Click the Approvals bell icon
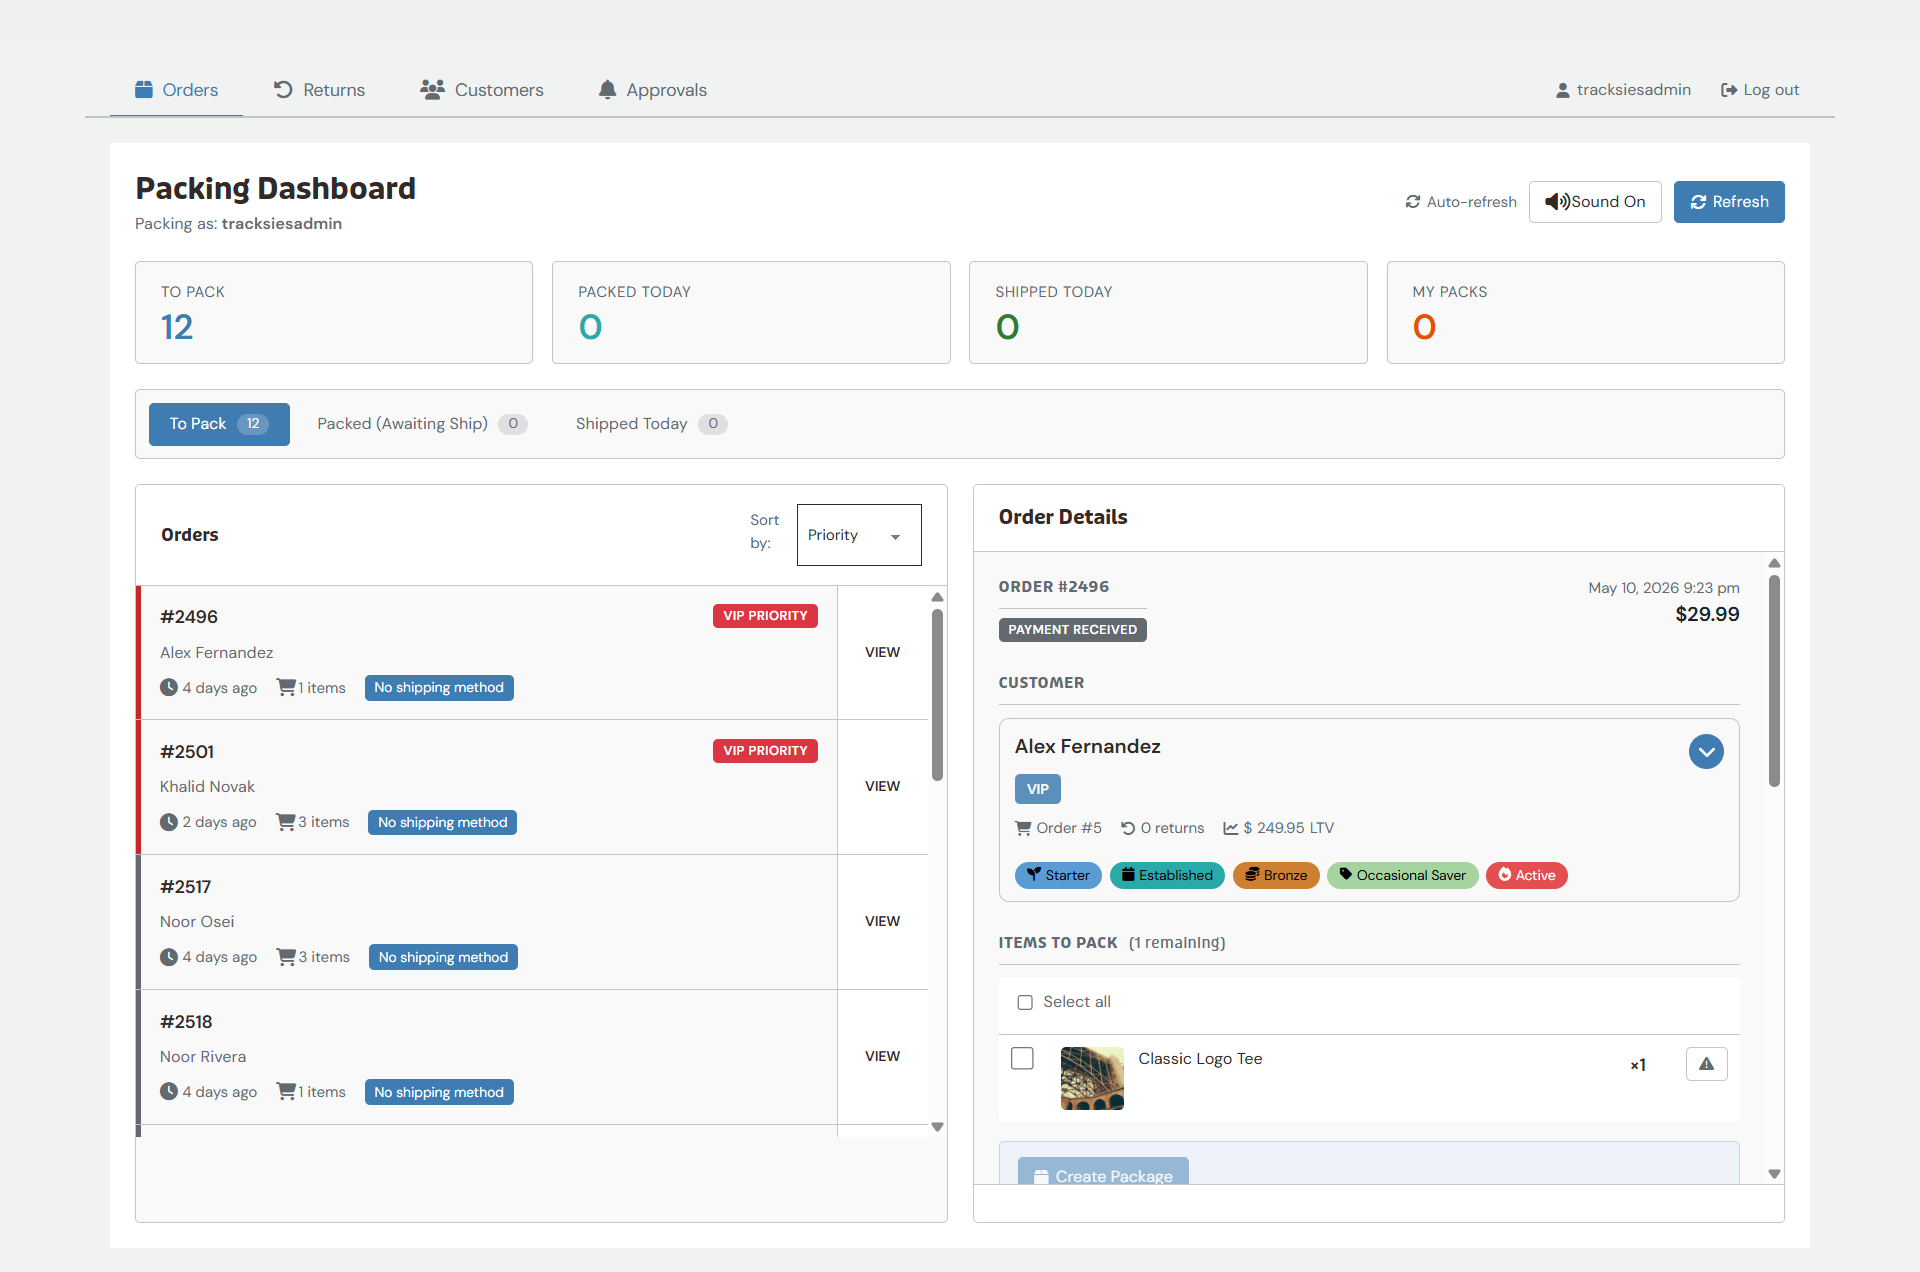The image size is (1920, 1272). 607,89
